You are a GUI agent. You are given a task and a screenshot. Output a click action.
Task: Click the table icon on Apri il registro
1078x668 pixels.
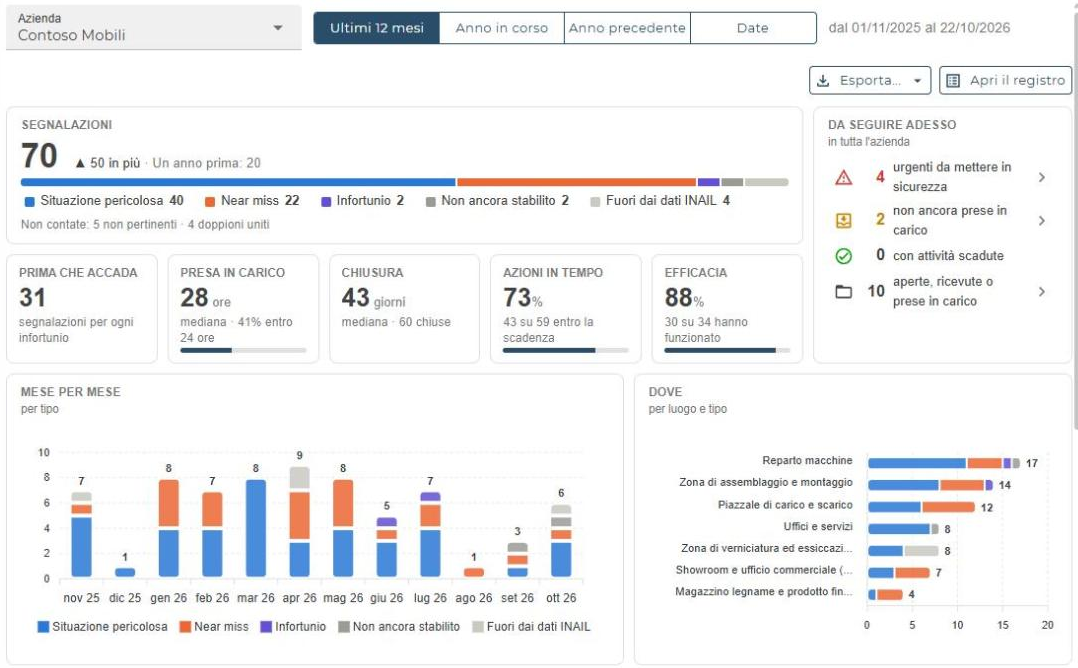(x=953, y=80)
